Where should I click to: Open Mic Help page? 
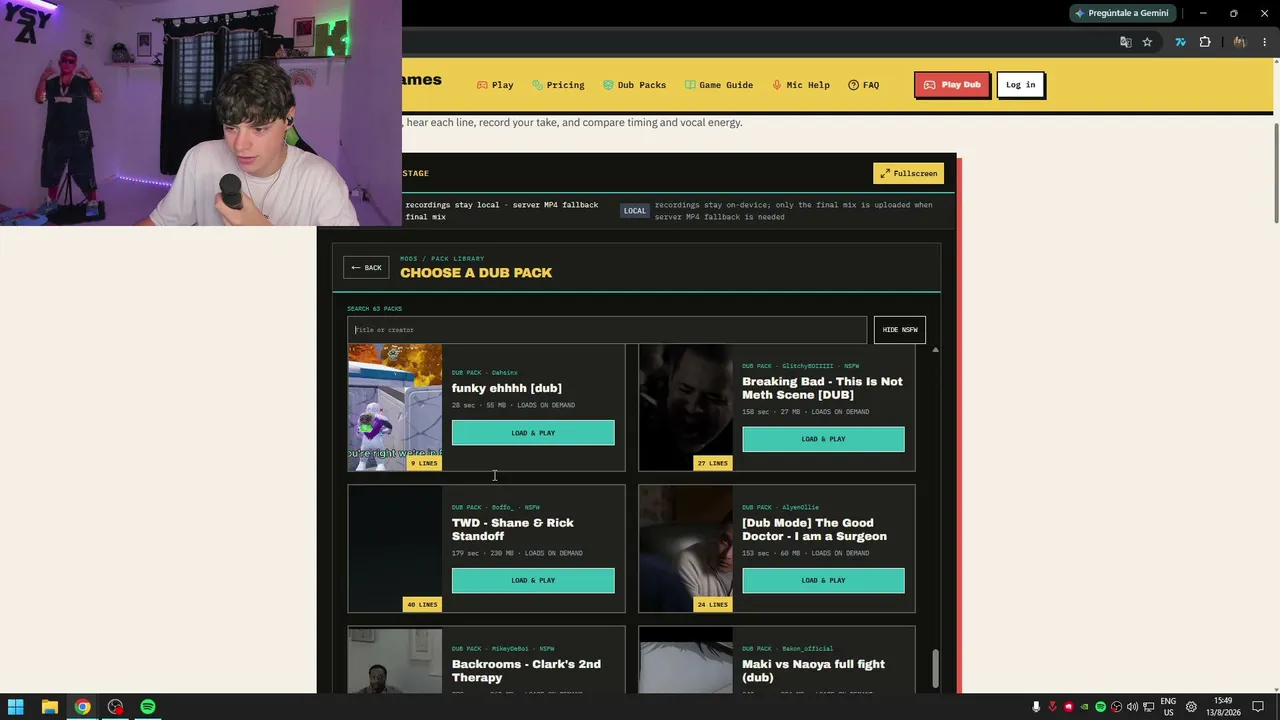(x=801, y=85)
